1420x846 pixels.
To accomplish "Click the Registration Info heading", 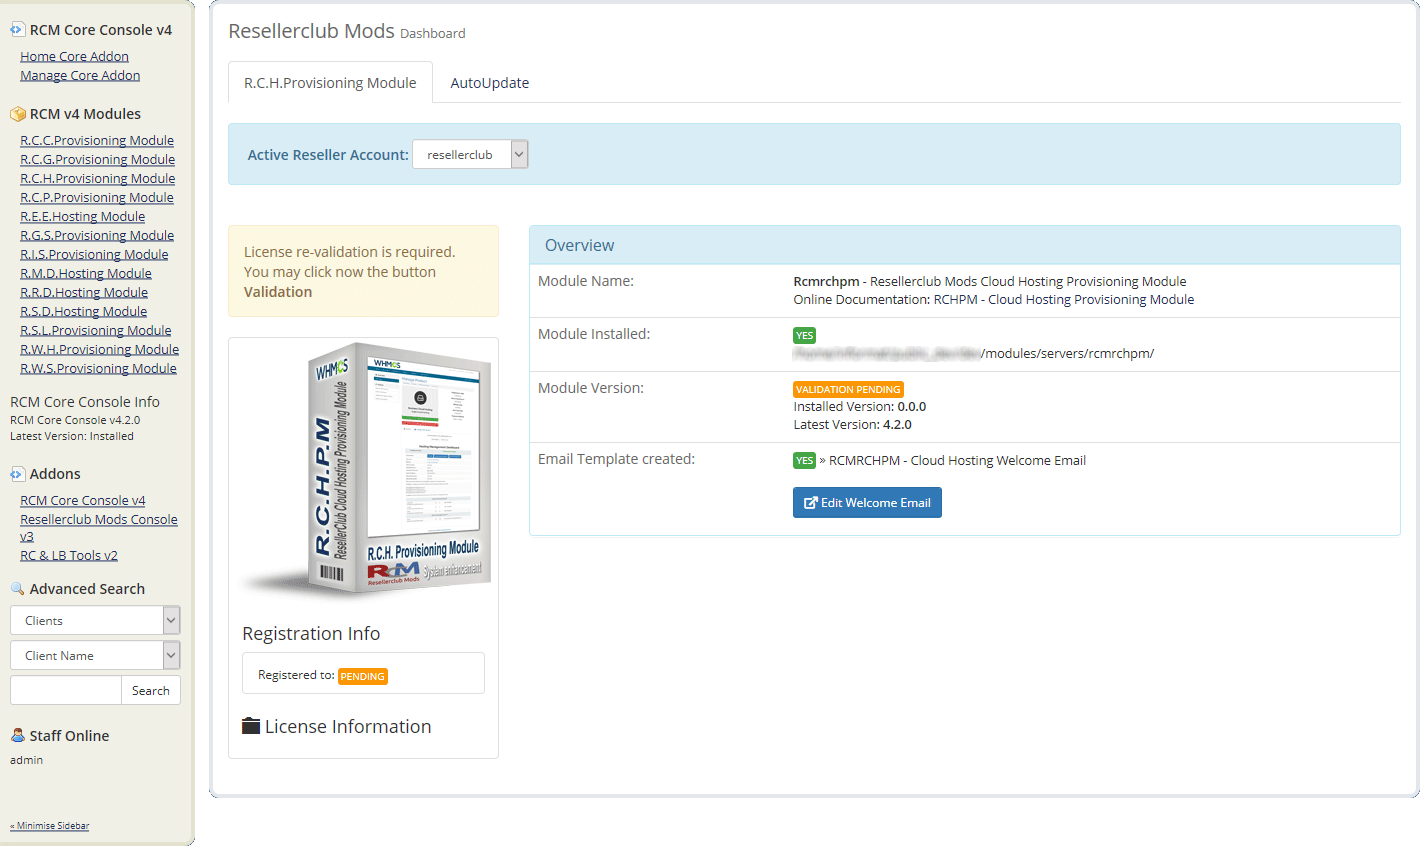I will pos(311,633).
